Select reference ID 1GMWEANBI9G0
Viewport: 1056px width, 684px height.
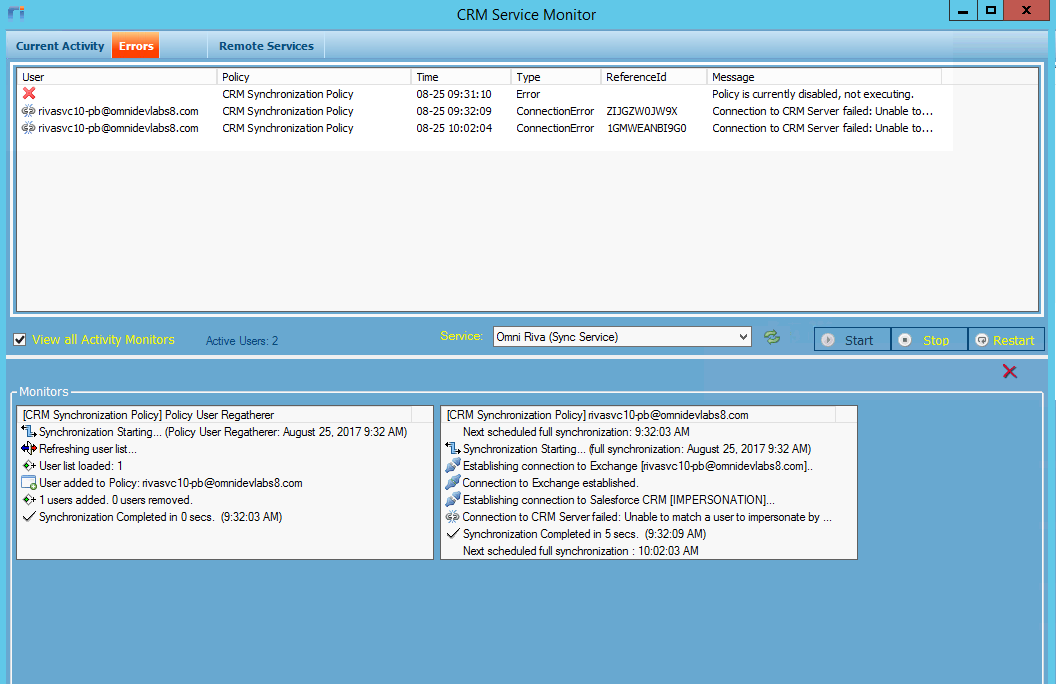647,128
